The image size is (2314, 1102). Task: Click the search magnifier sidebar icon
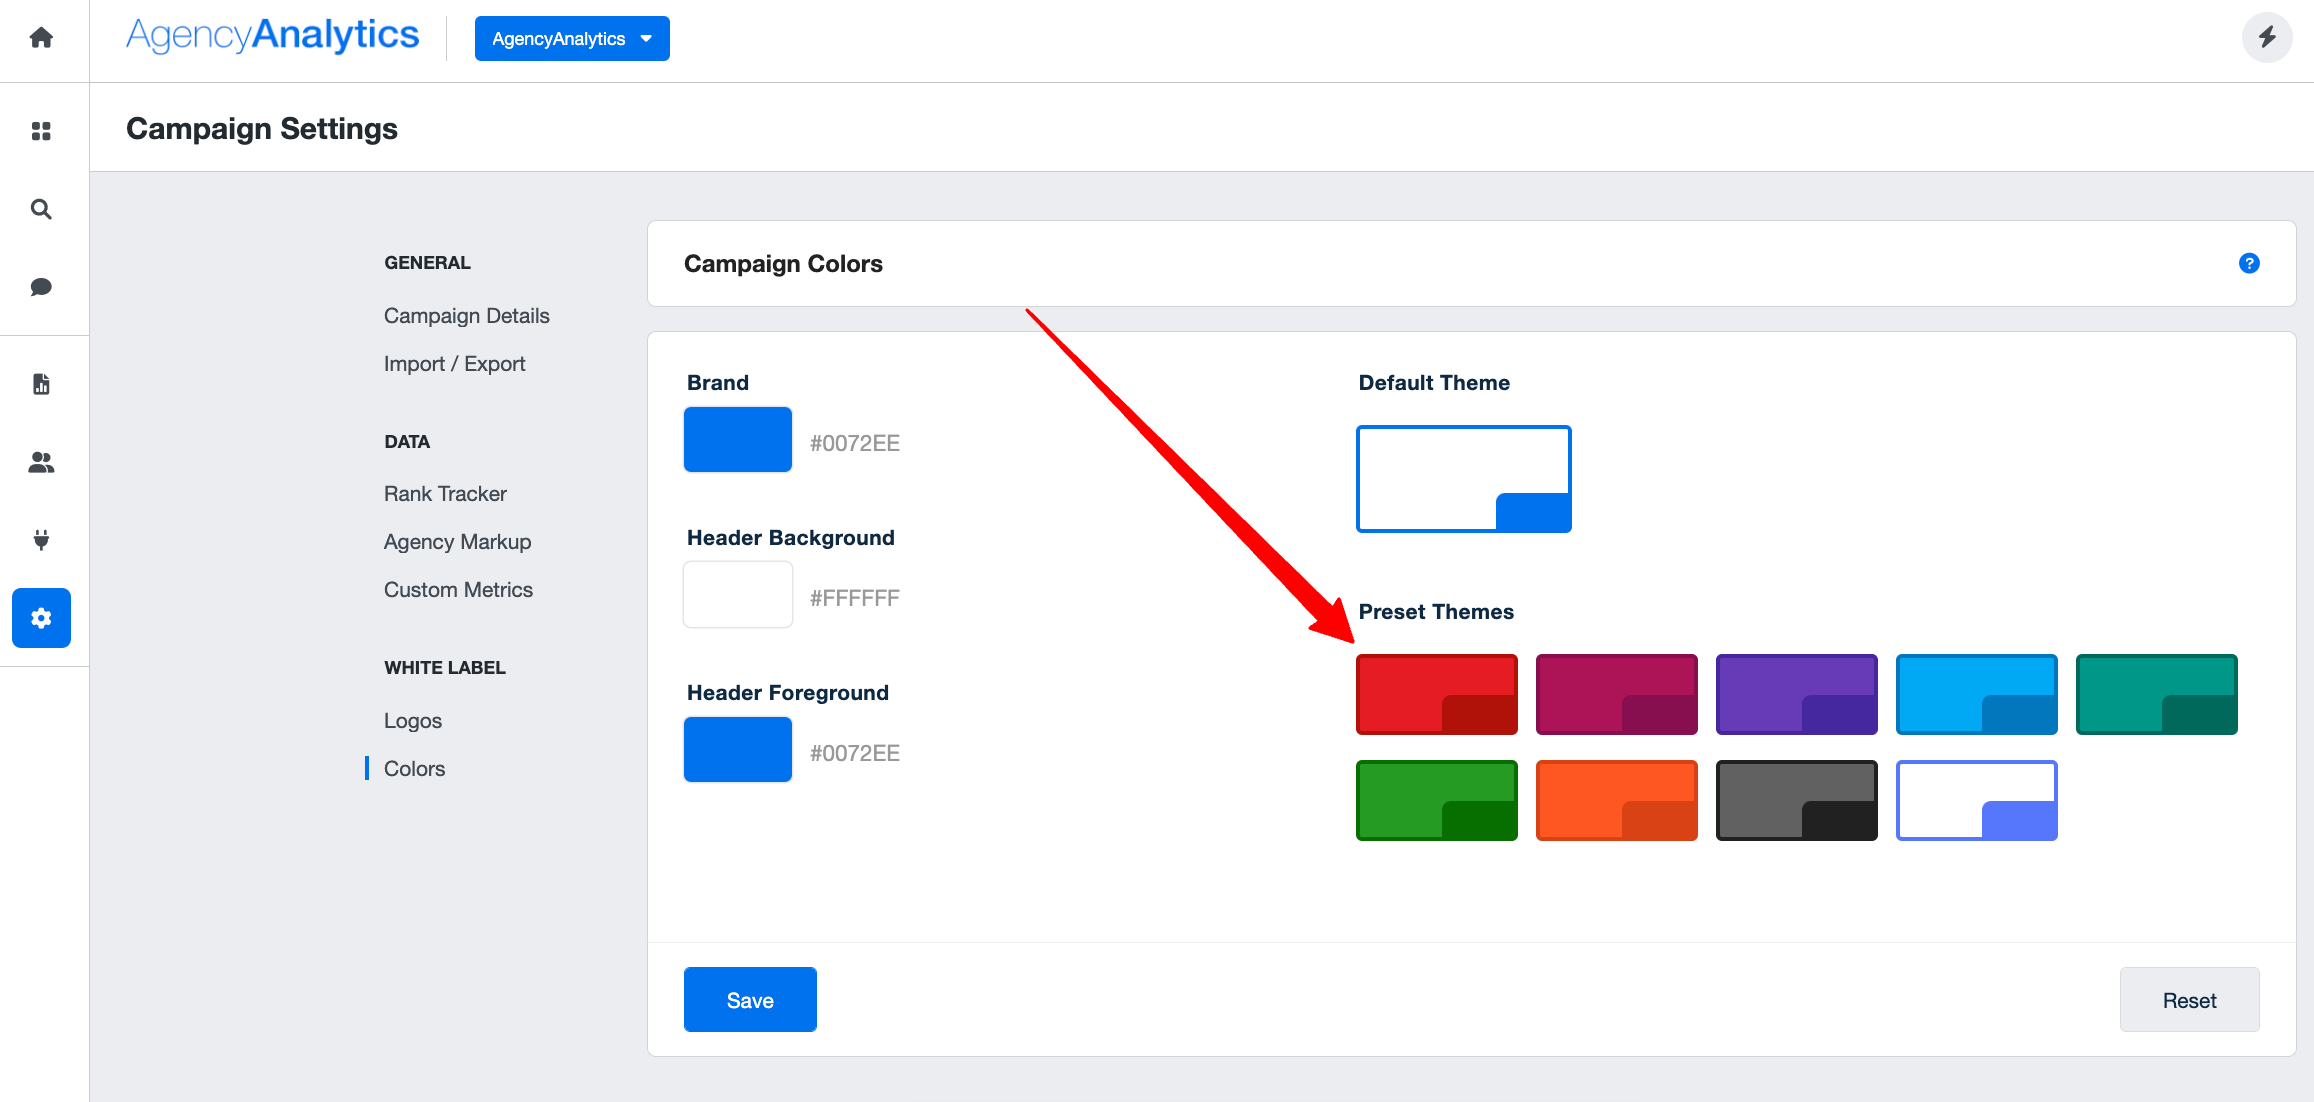[41, 209]
